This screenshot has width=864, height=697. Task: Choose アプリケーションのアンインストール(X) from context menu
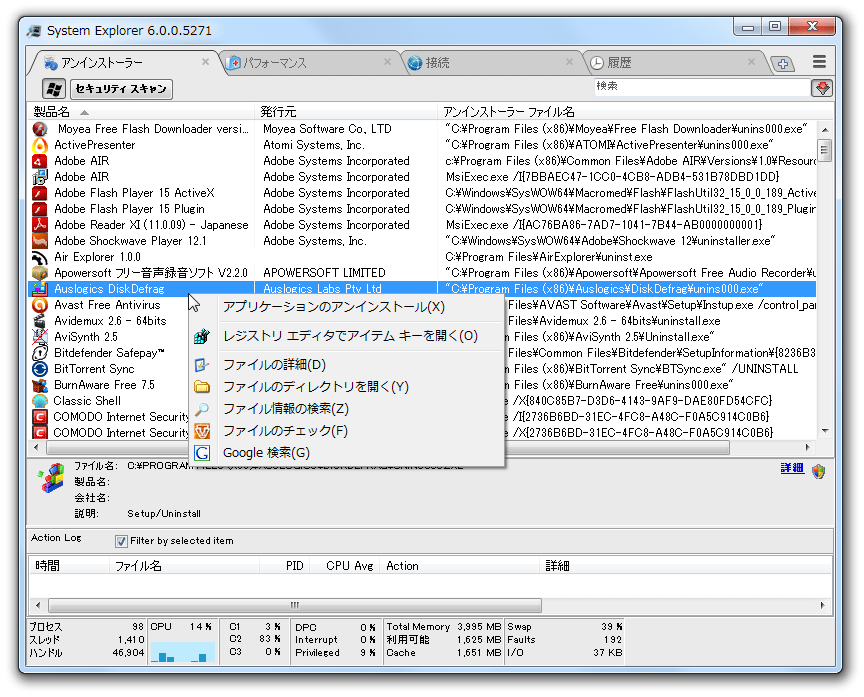pos(347,307)
